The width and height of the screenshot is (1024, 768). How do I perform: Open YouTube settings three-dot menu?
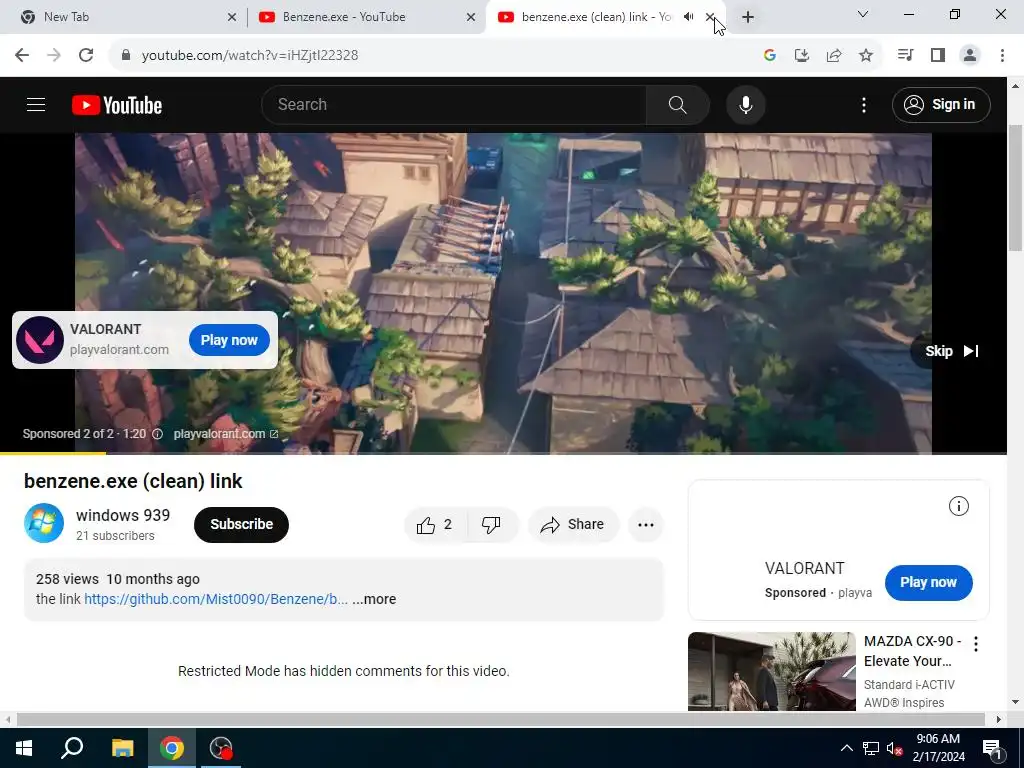pyautogui.click(x=863, y=104)
